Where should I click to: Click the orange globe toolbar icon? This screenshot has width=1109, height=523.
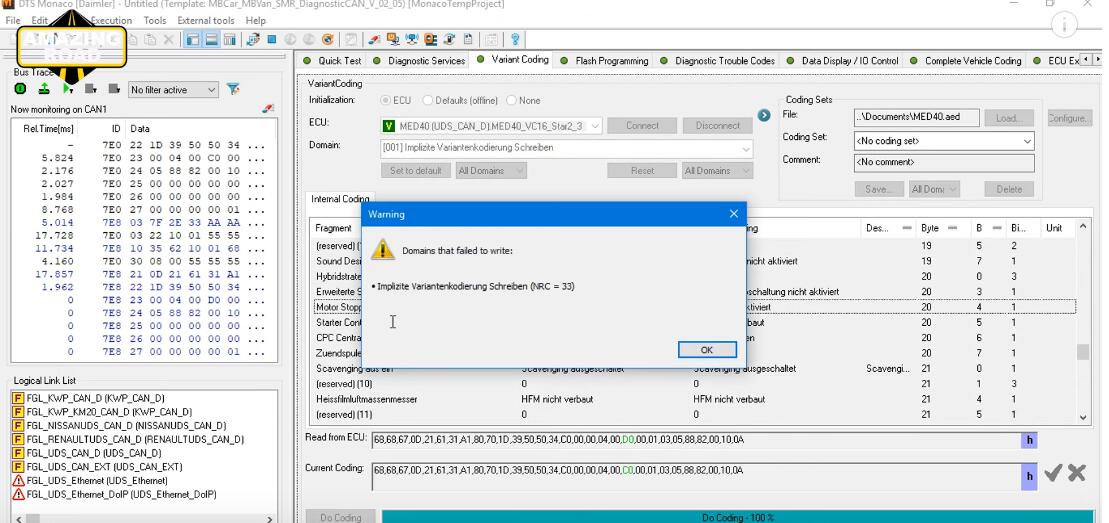327,40
